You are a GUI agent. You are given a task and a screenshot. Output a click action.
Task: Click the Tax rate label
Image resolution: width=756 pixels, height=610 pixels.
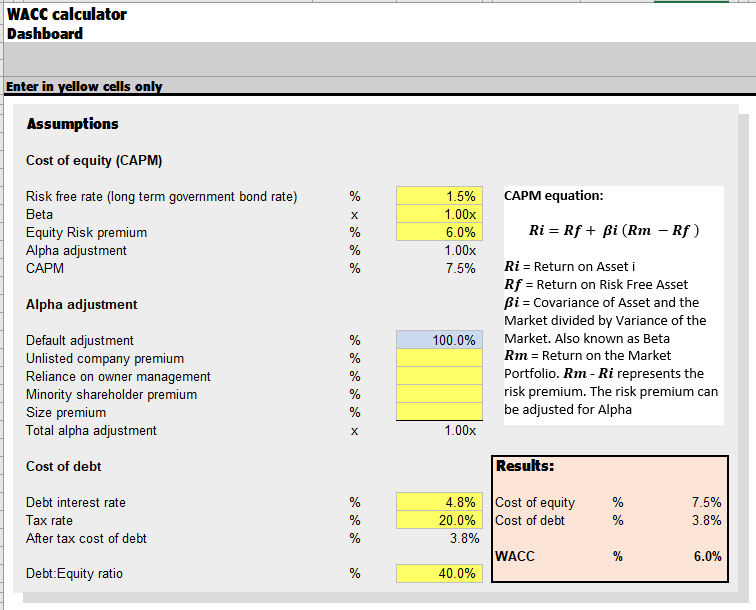49,521
